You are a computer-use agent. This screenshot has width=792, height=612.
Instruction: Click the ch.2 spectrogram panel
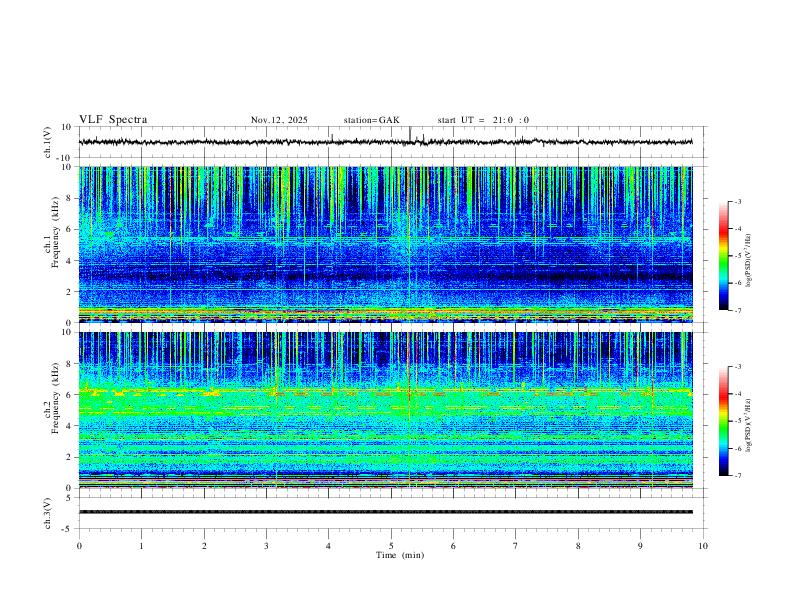coord(386,410)
